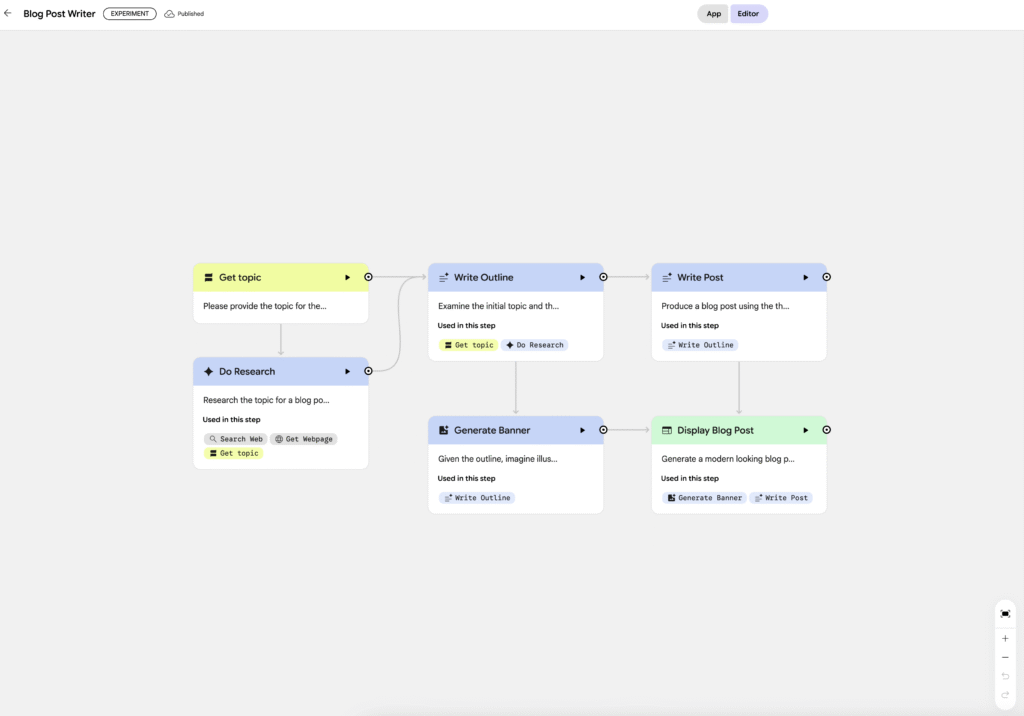The width and height of the screenshot is (1024, 716).
Task: Click the Search Web tool chip
Action: tap(236, 439)
